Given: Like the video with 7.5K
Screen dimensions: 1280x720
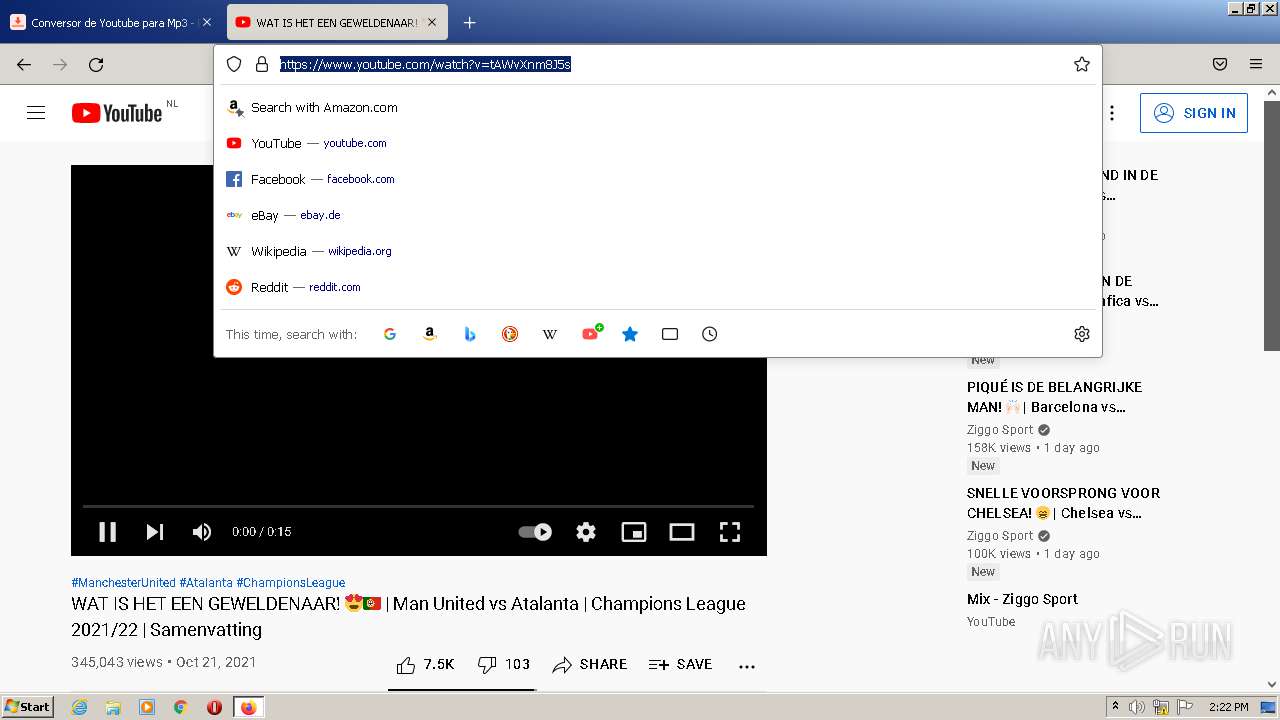Looking at the screenshot, I should [425, 664].
